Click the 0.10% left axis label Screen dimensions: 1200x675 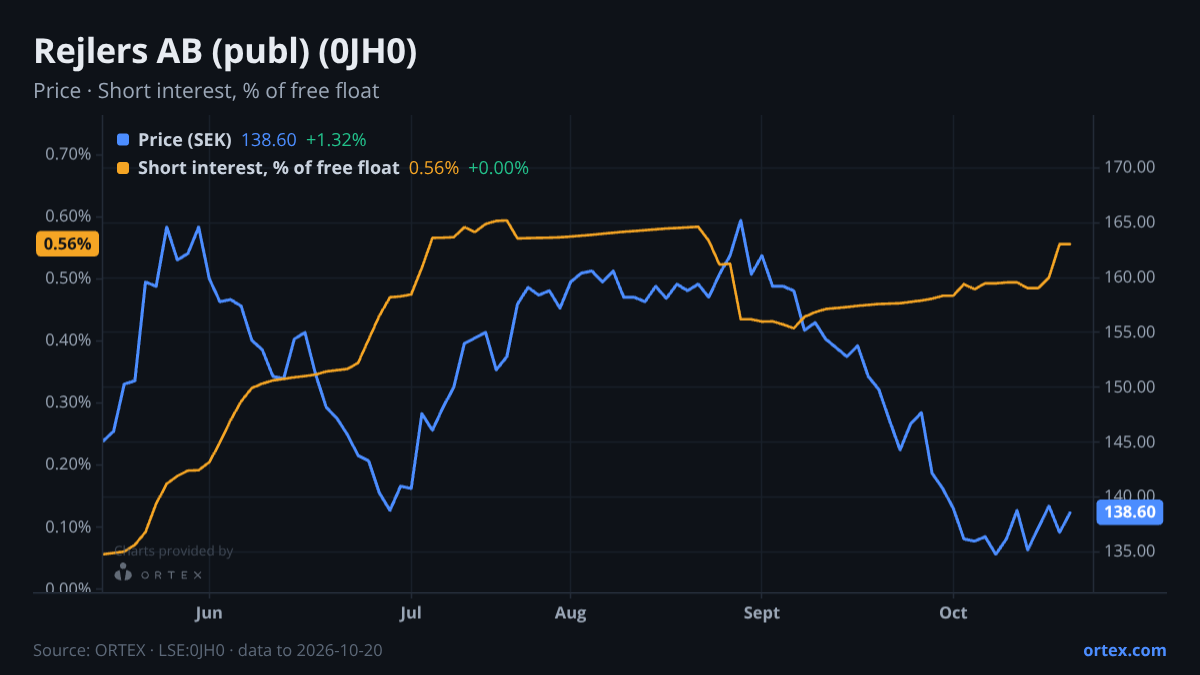(68, 527)
